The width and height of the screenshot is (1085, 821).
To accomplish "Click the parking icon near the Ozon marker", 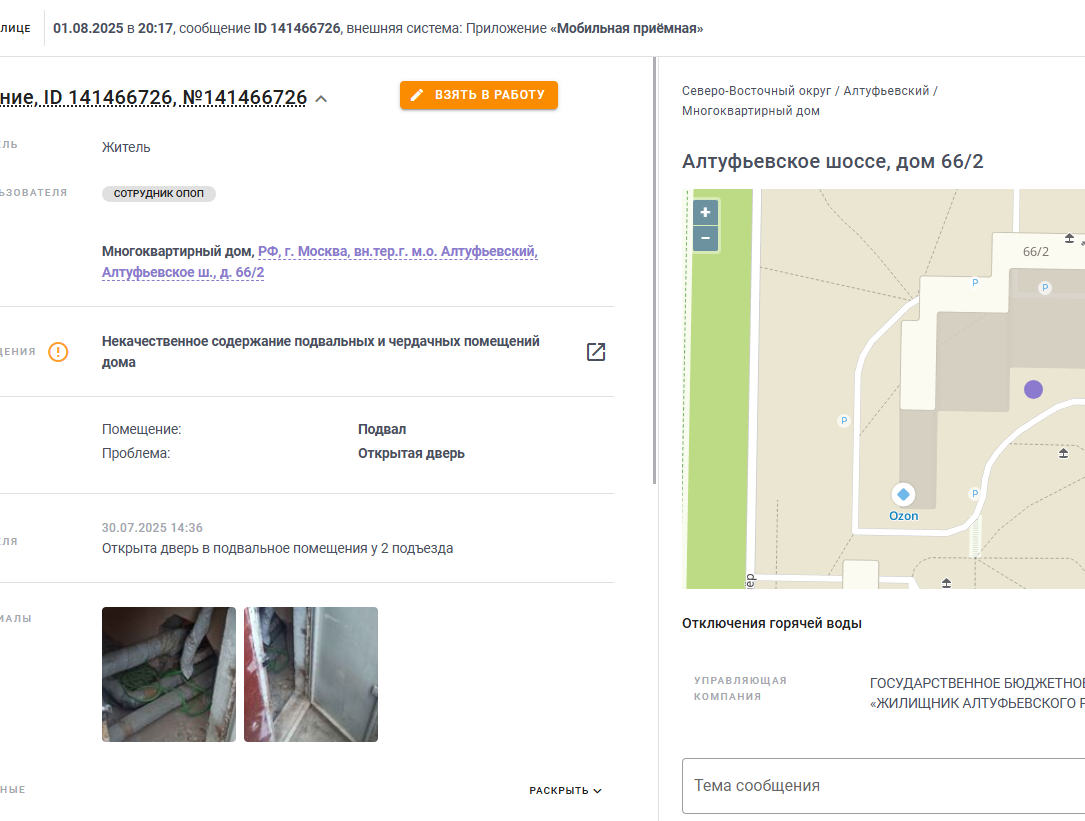I will [x=974, y=494].
